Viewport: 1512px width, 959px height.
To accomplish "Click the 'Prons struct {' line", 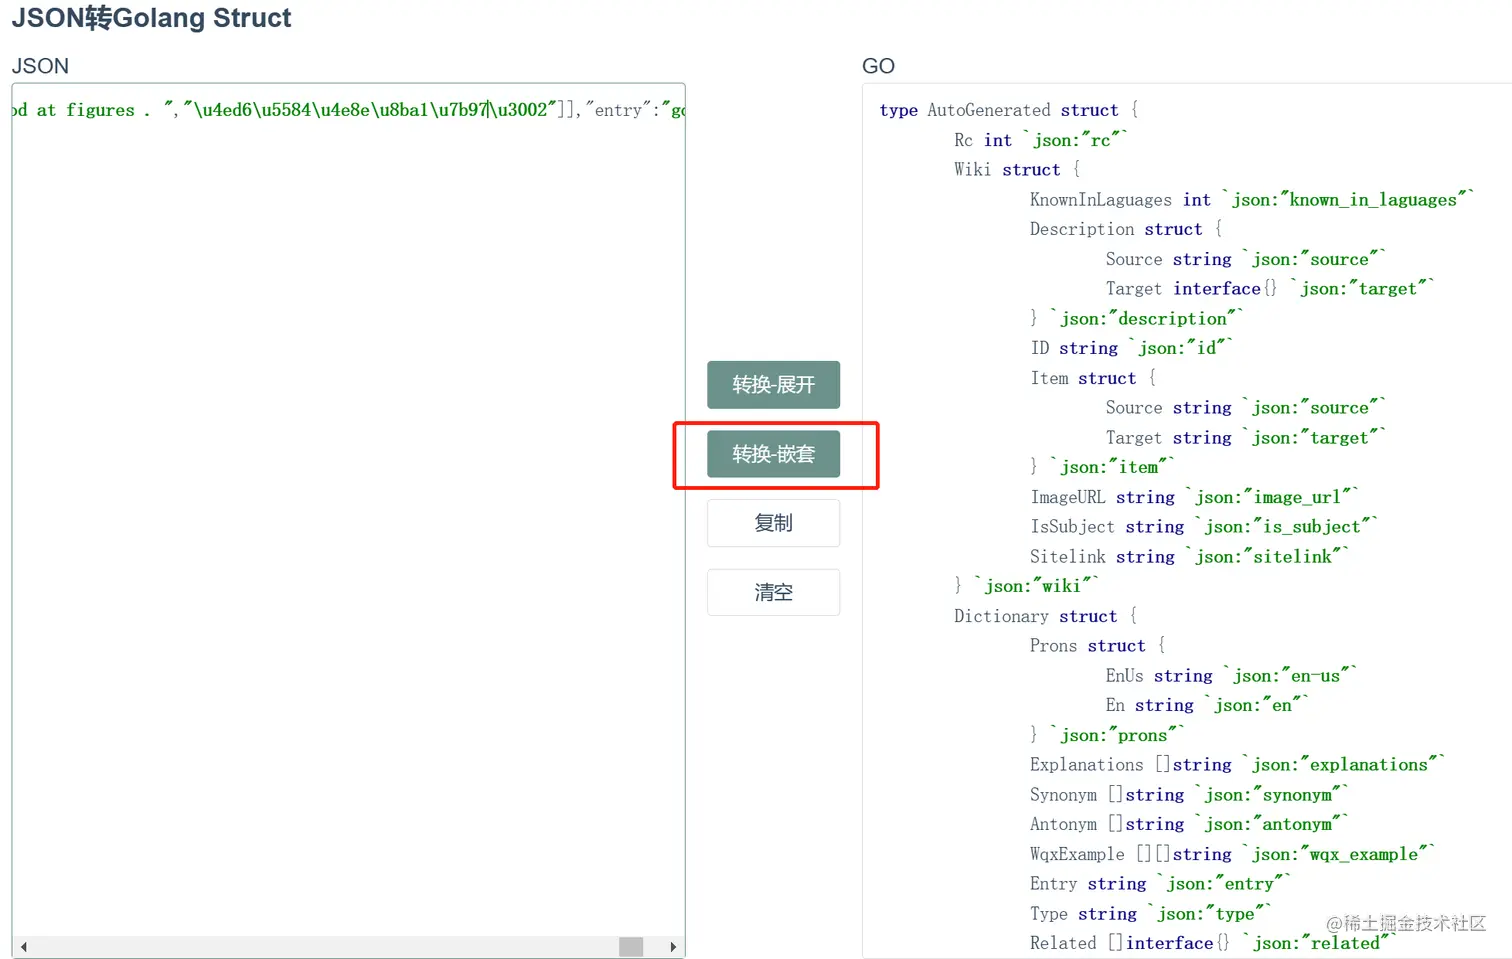I will pyautogui.click(x=1098, y=646).
